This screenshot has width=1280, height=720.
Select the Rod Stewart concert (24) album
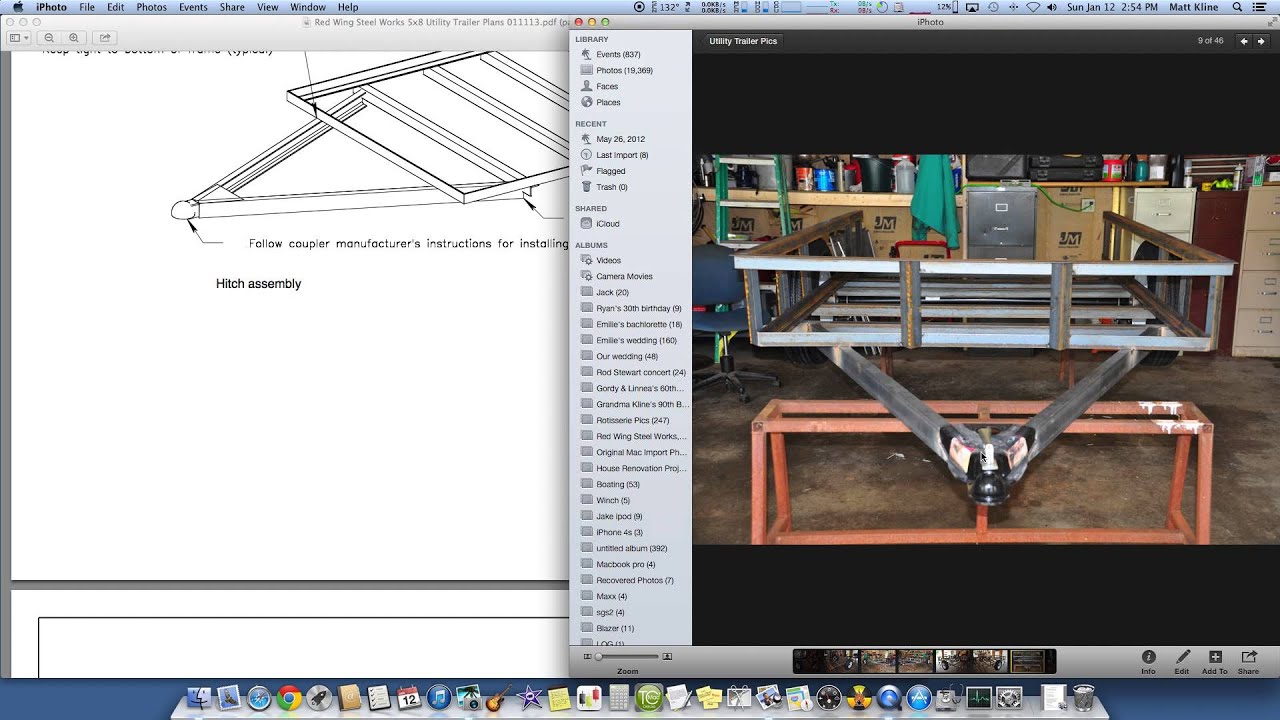641,372
